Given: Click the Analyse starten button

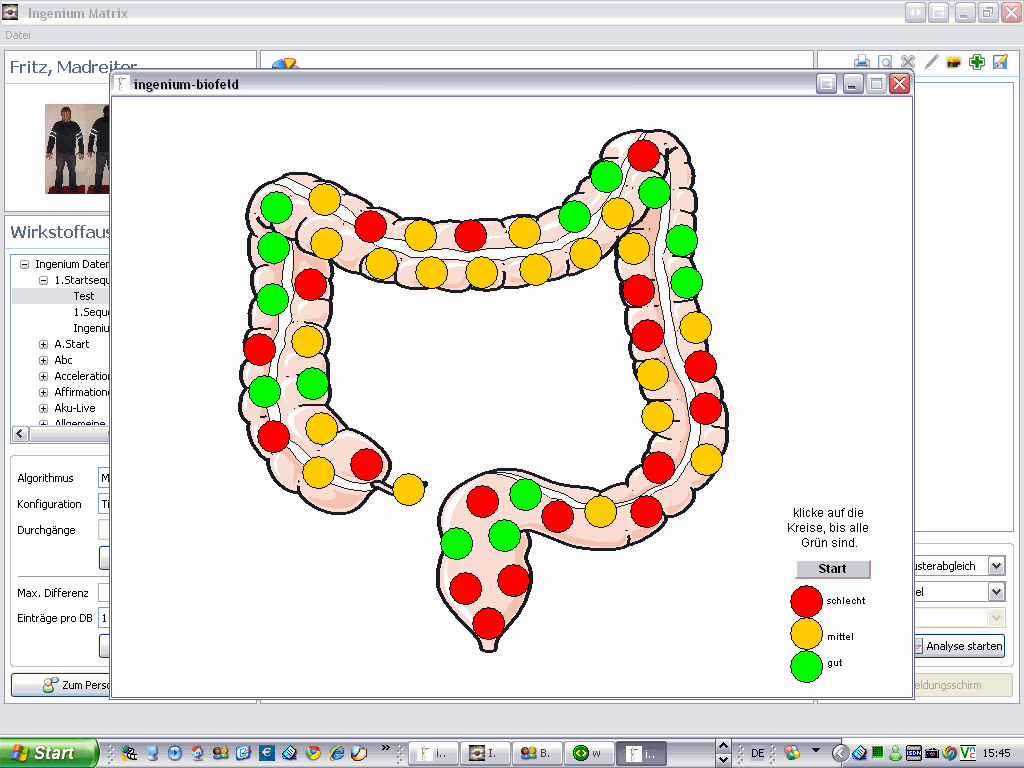Looking at the screenshot, I should click(957, 646).
